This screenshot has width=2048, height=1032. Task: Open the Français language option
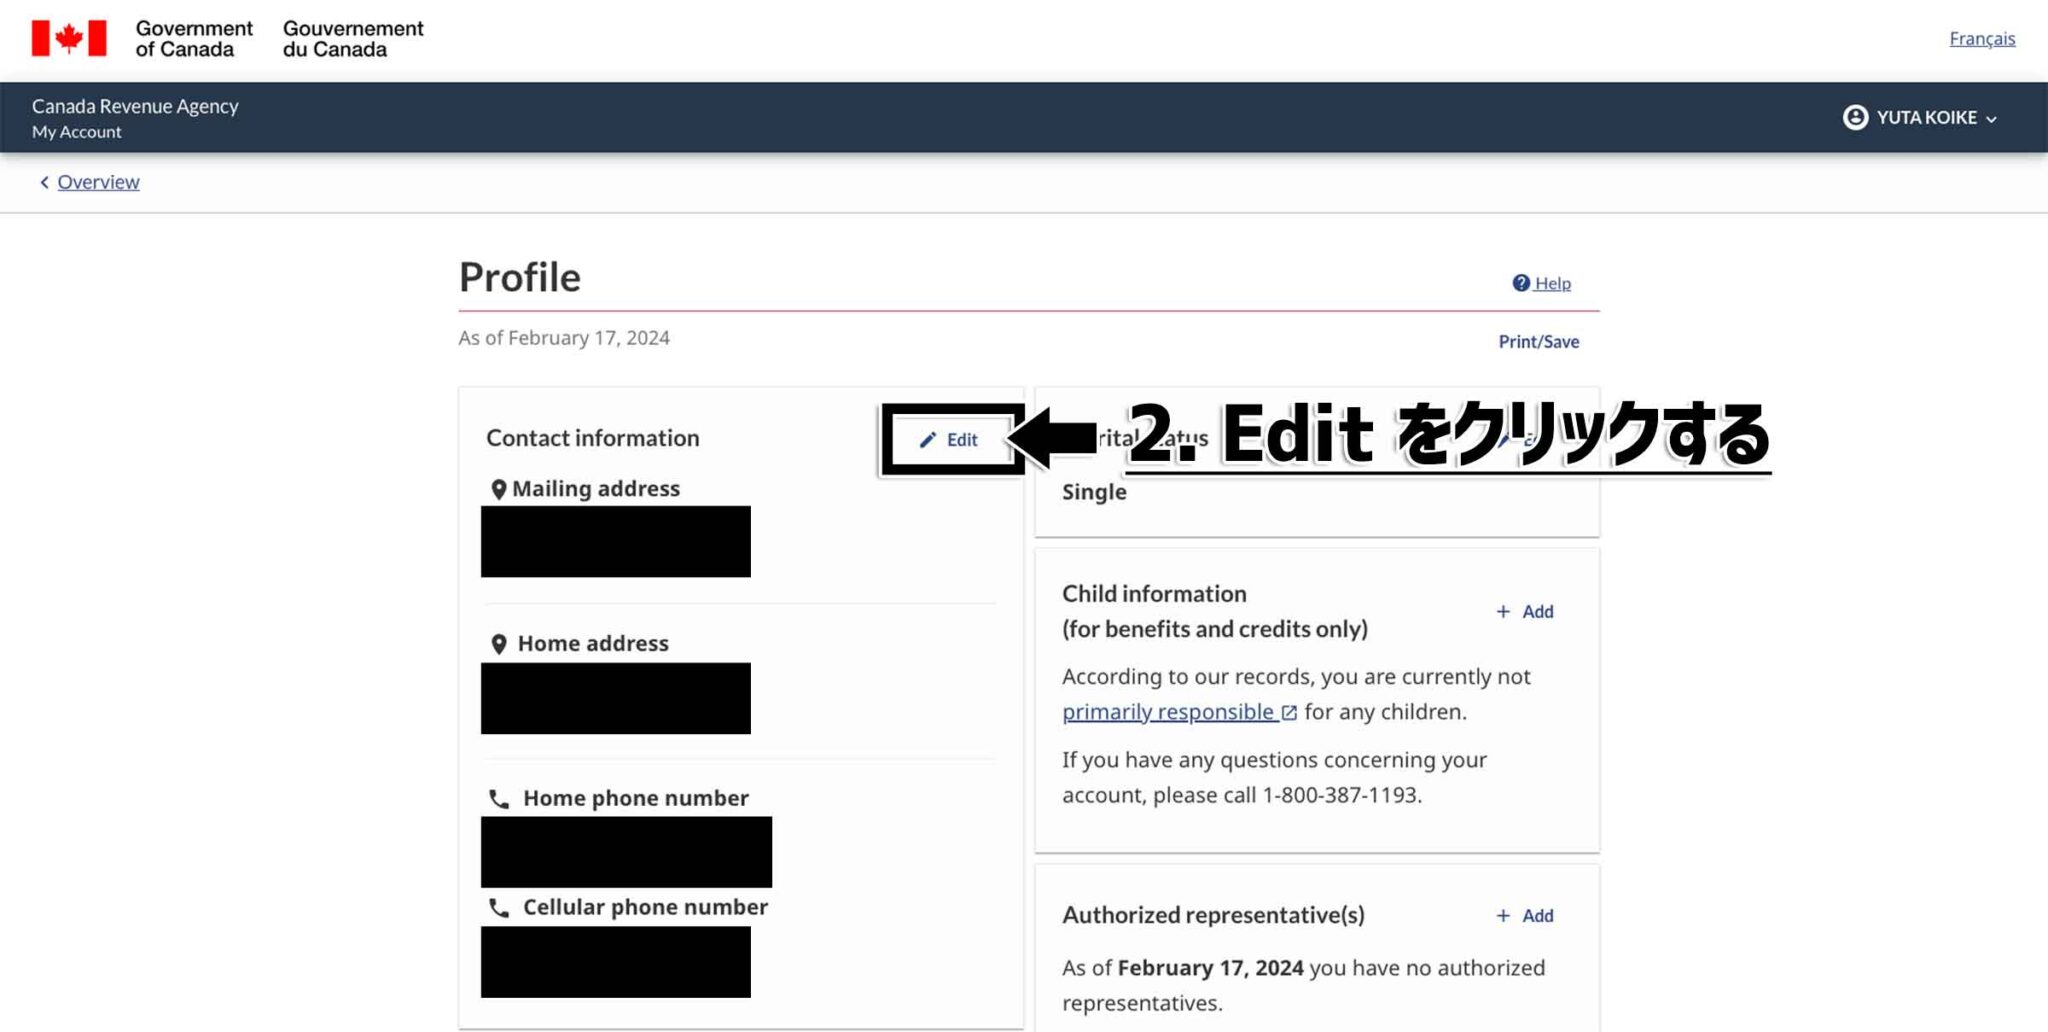point(1981,38)
